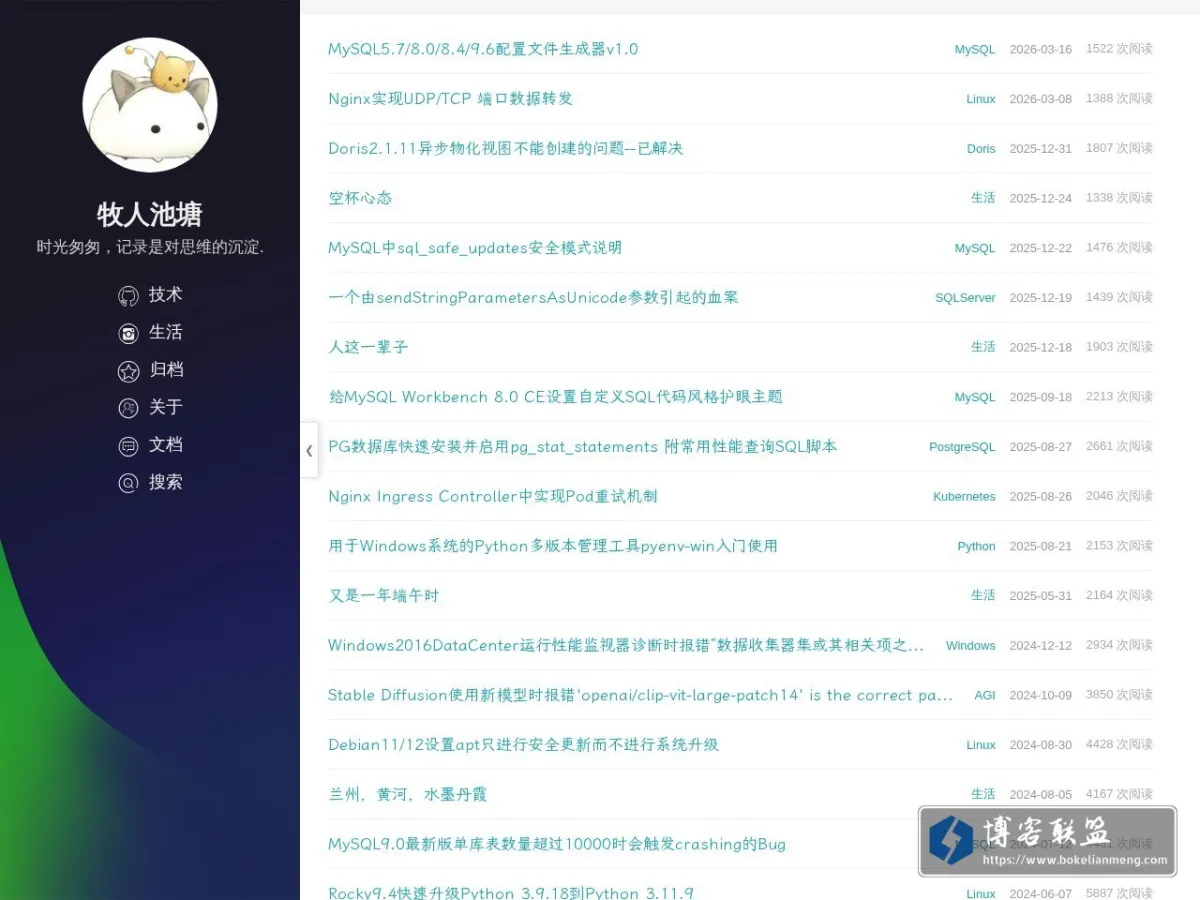
Task: Click the date 2025-12-19
Action: 1040,297
